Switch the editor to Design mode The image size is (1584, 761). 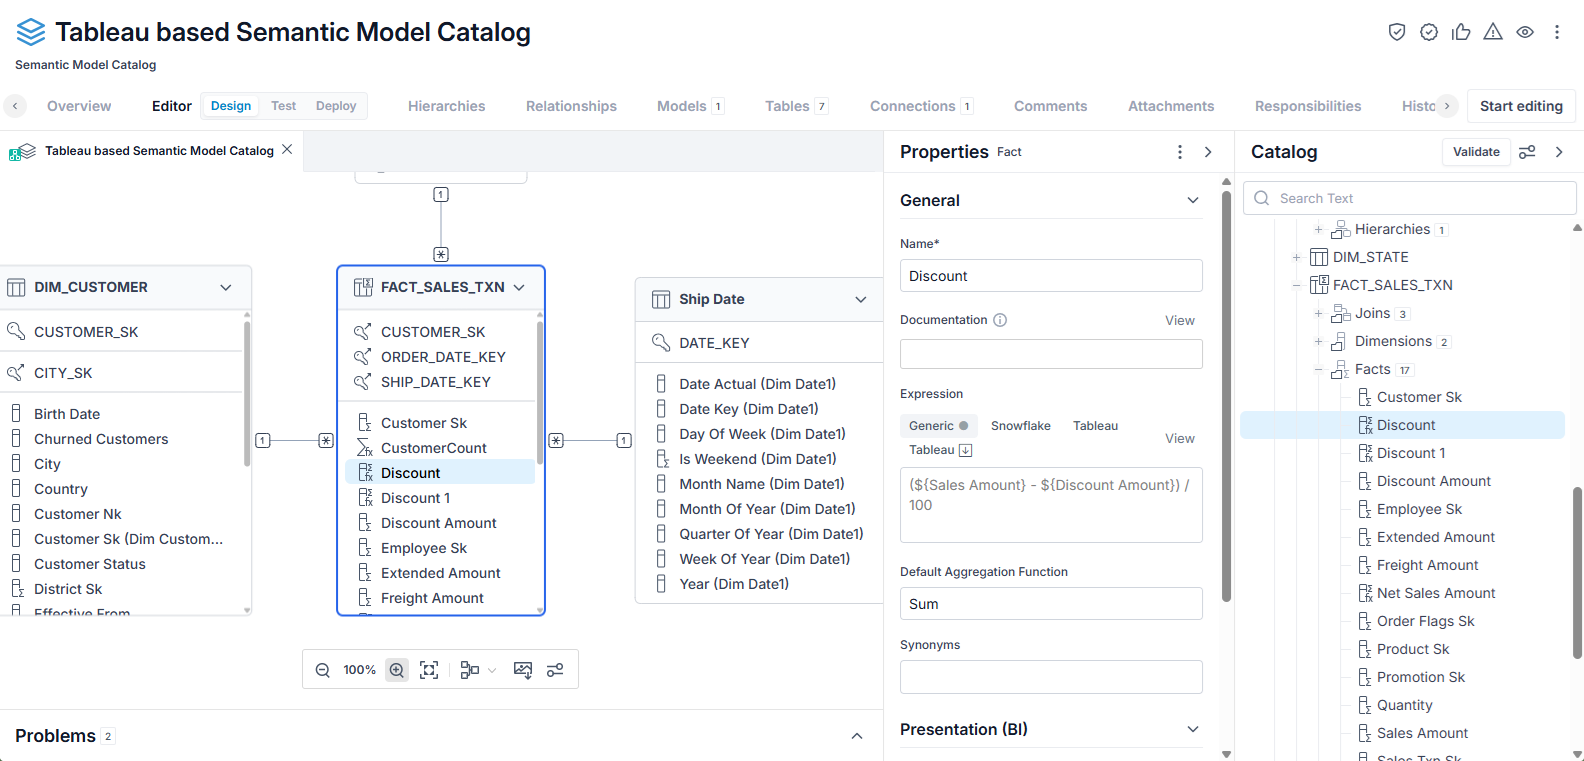(231, 106)
